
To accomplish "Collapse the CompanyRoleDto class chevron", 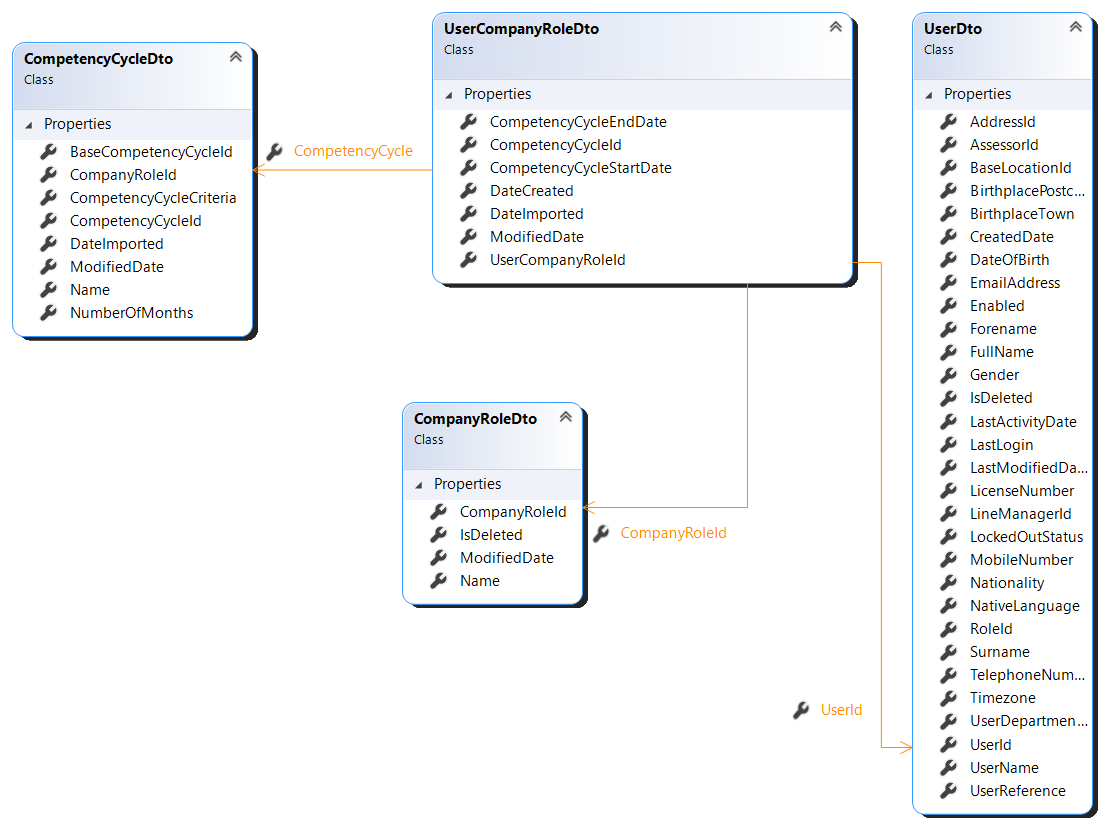I will [565, 417].
